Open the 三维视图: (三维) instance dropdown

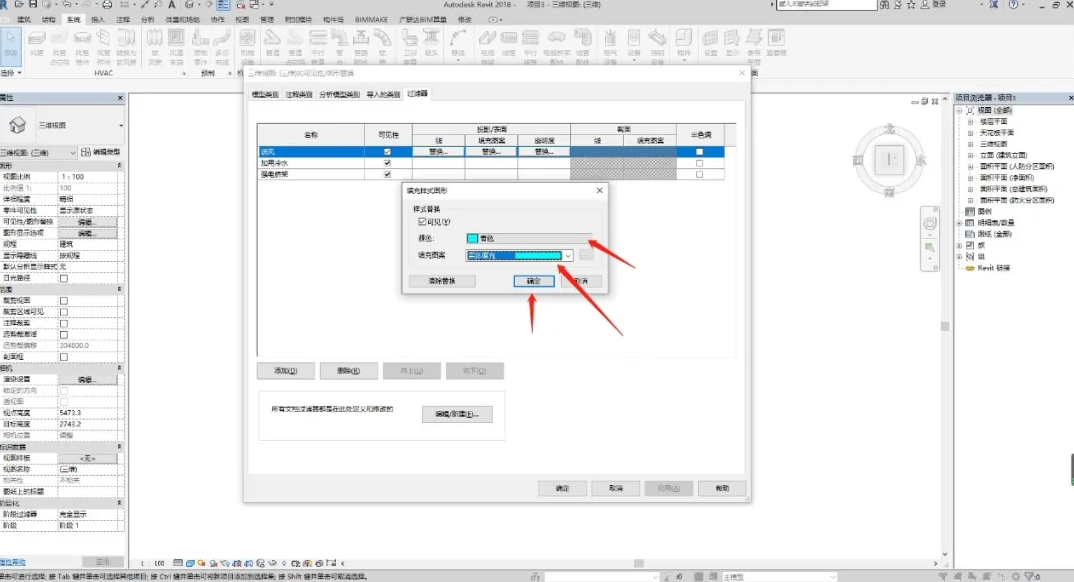pyautogui.click(x=73, y=152)
